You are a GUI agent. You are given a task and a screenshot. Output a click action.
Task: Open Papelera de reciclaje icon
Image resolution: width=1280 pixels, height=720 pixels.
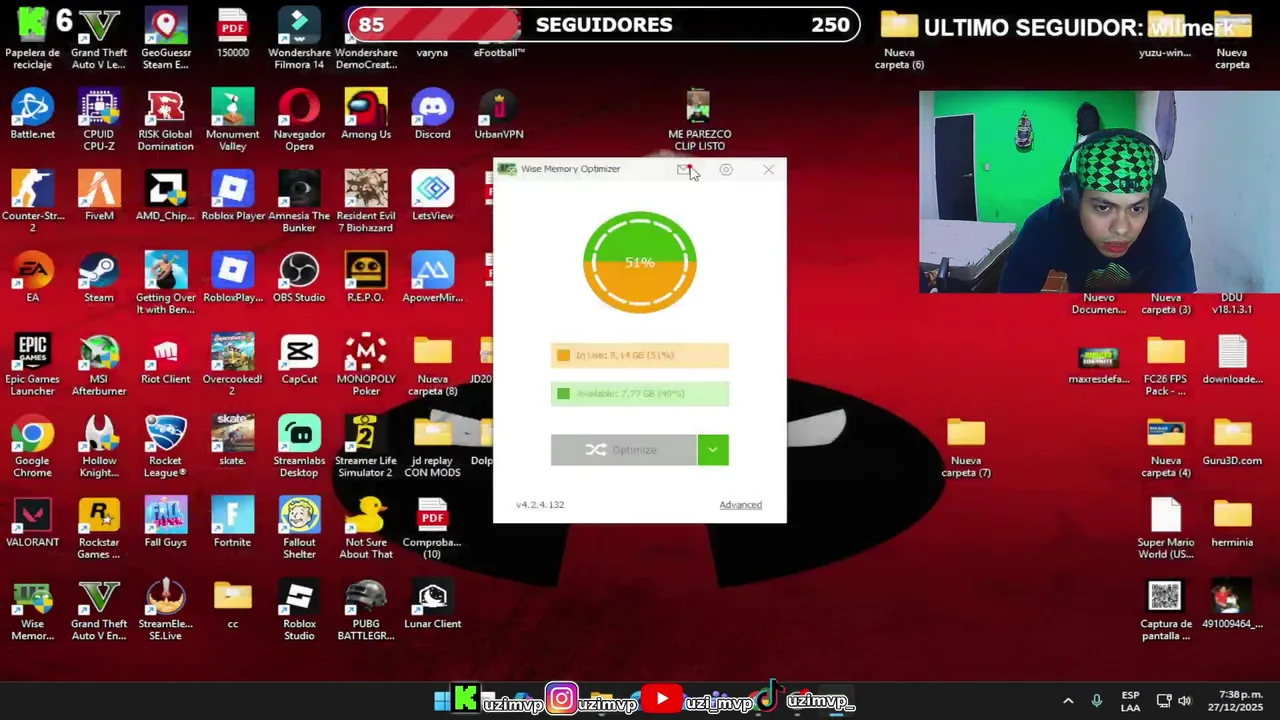click(x=33, y=40)
